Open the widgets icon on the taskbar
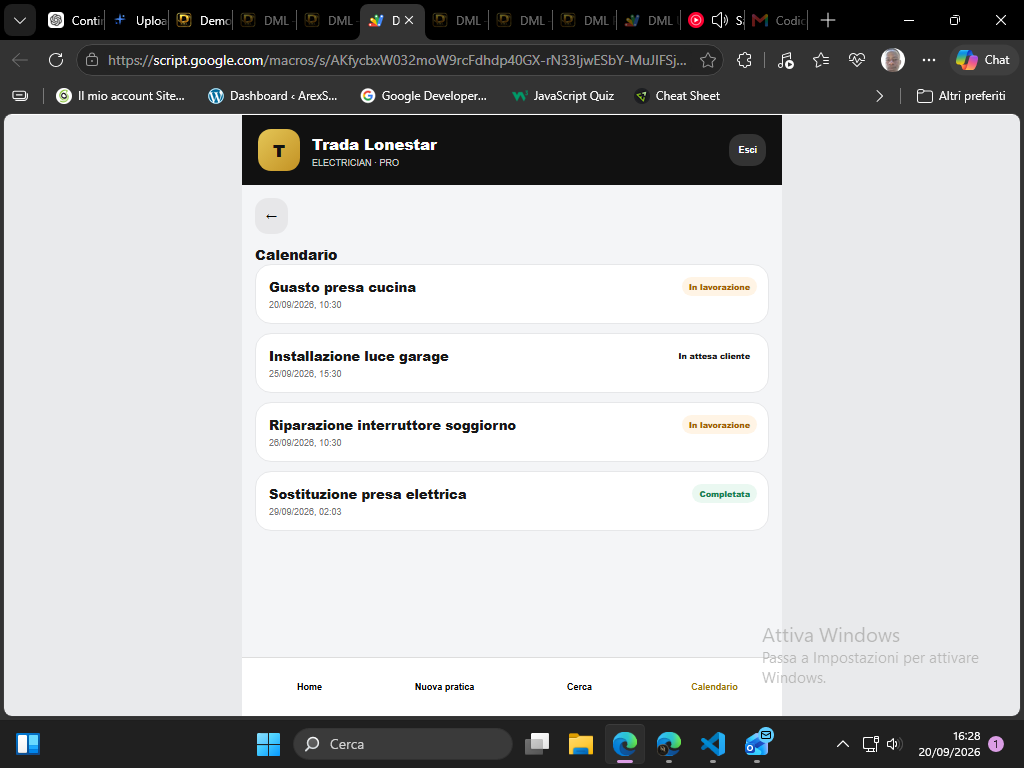 tap(28, 744)
